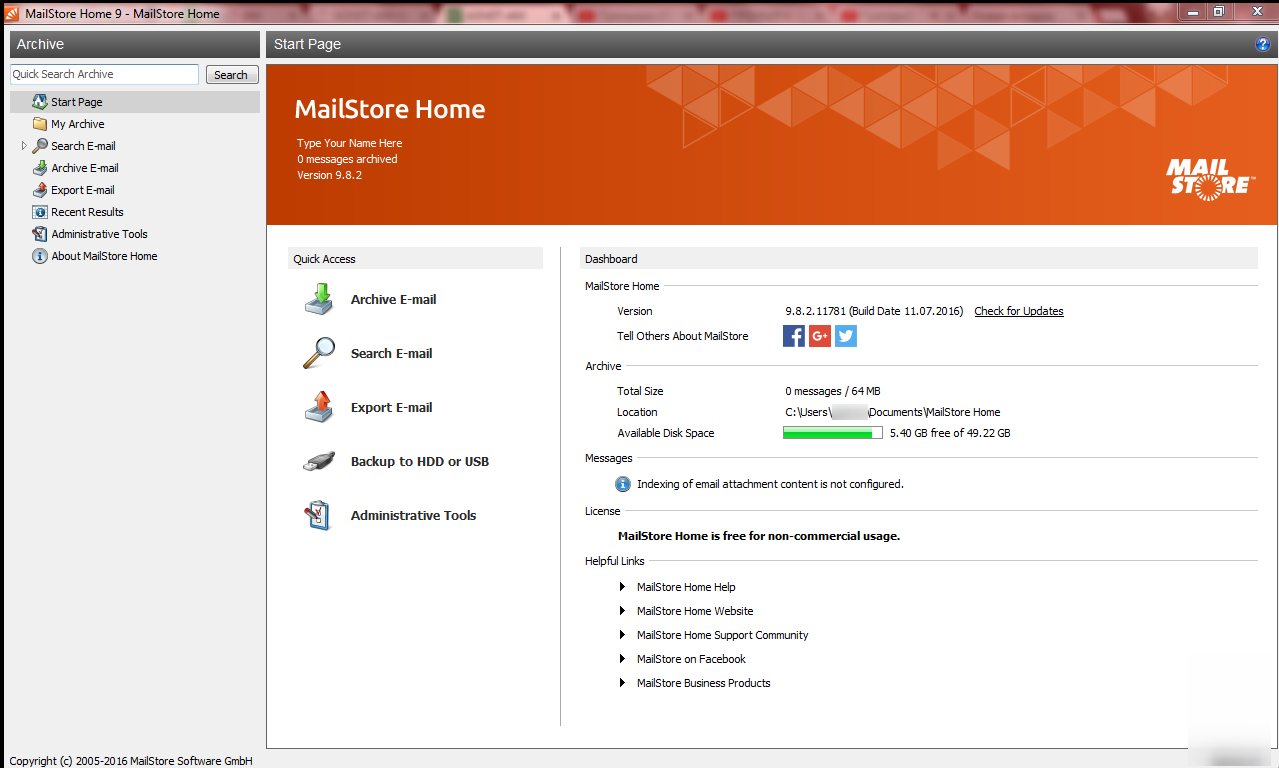1279x768 pixels.
Task: Click the Start Page icon in sidebar
Action: point(40,102)
